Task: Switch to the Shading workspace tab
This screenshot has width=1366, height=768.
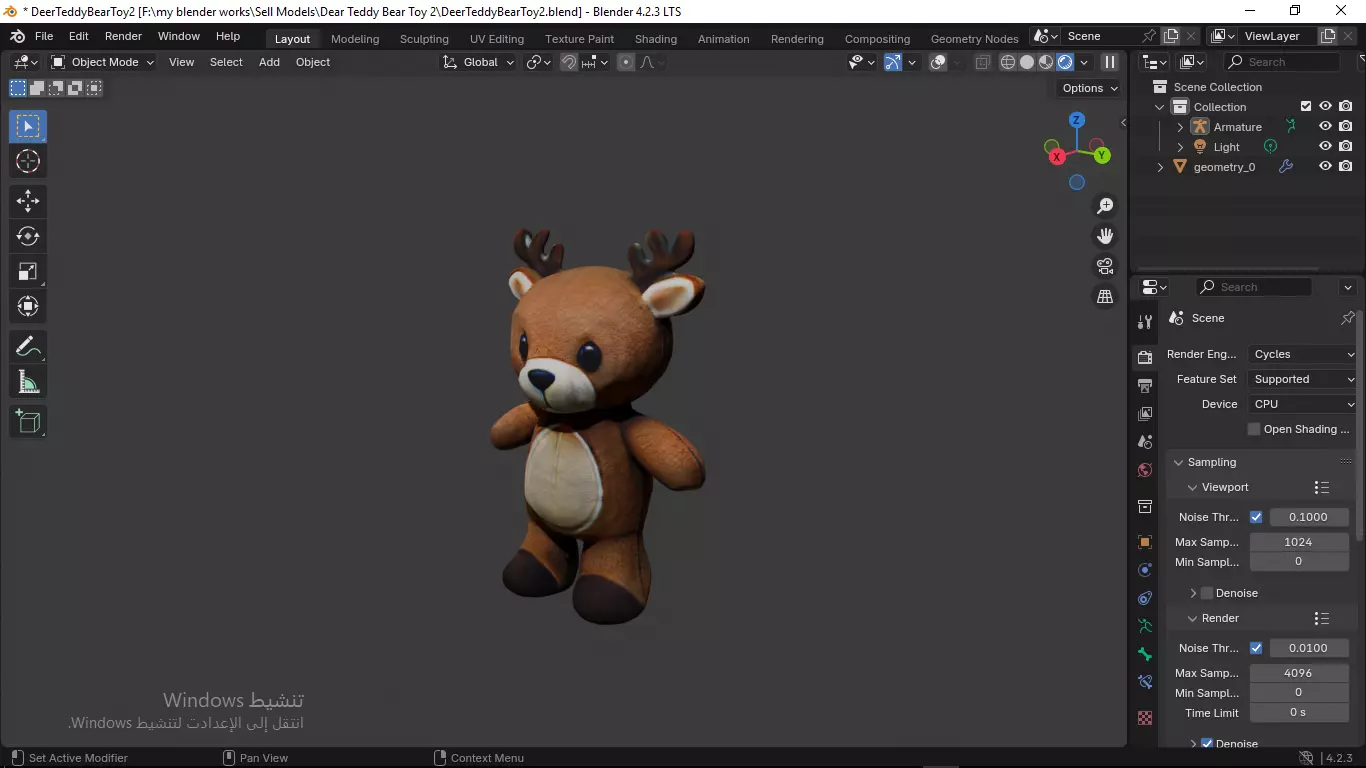Action: pos(656,39)
